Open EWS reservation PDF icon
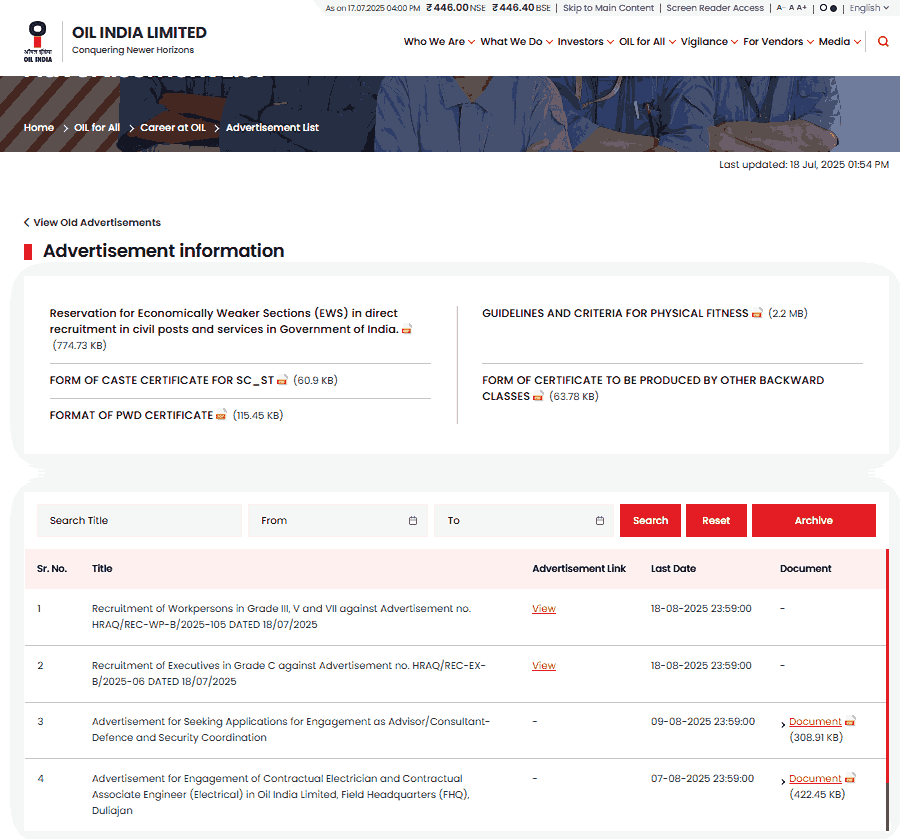 click(407, 329)
